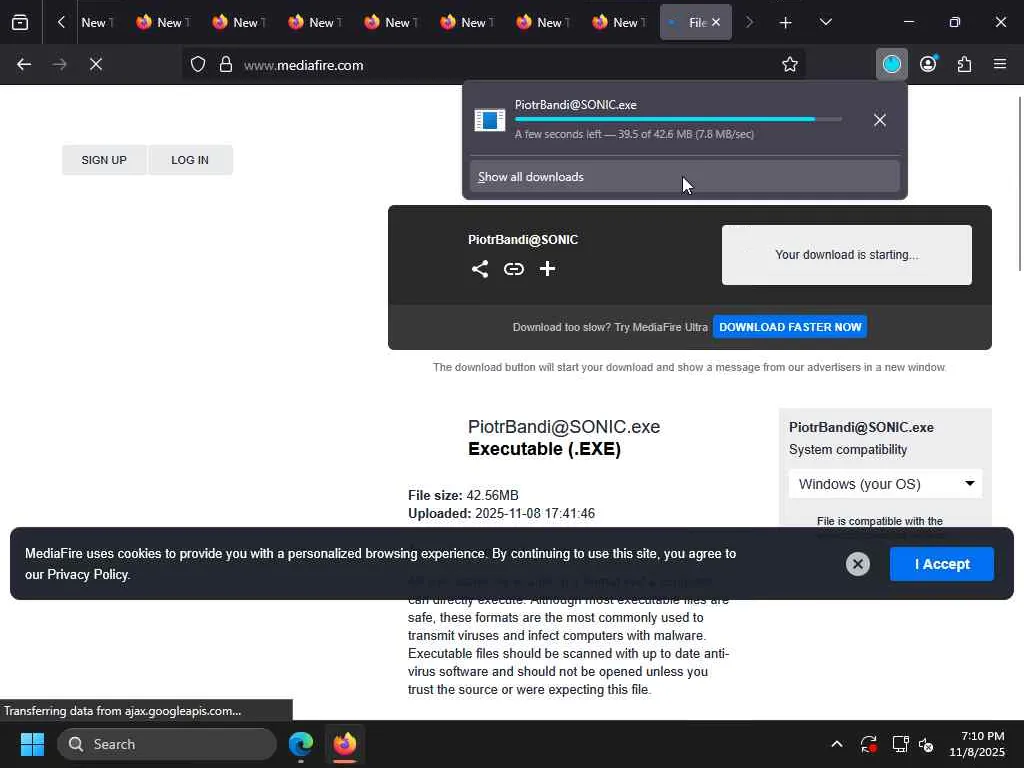Open tracking protection shield icon
This screenshot has height=768, width=1024.
point(198,65)
